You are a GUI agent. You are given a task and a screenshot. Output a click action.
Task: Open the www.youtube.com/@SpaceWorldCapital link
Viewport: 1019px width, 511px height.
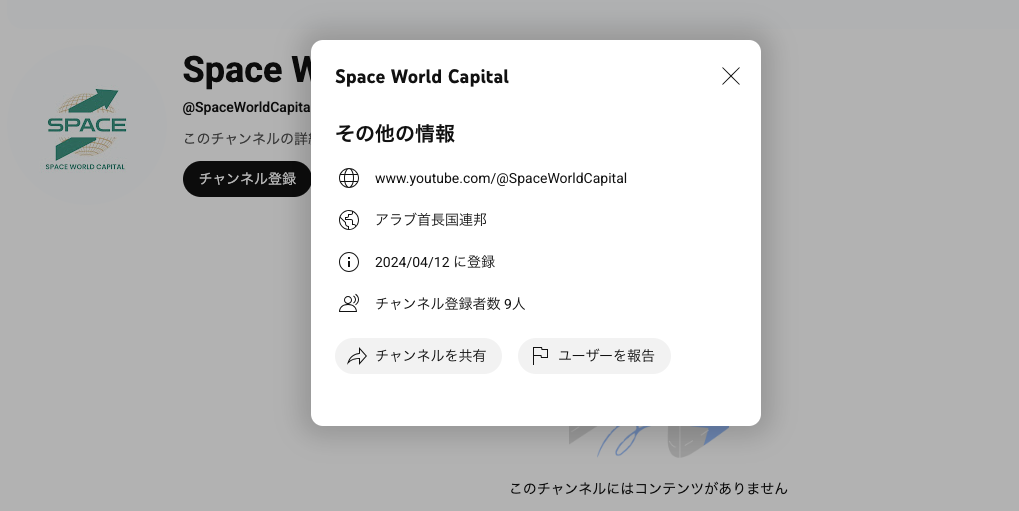[500, 178]
